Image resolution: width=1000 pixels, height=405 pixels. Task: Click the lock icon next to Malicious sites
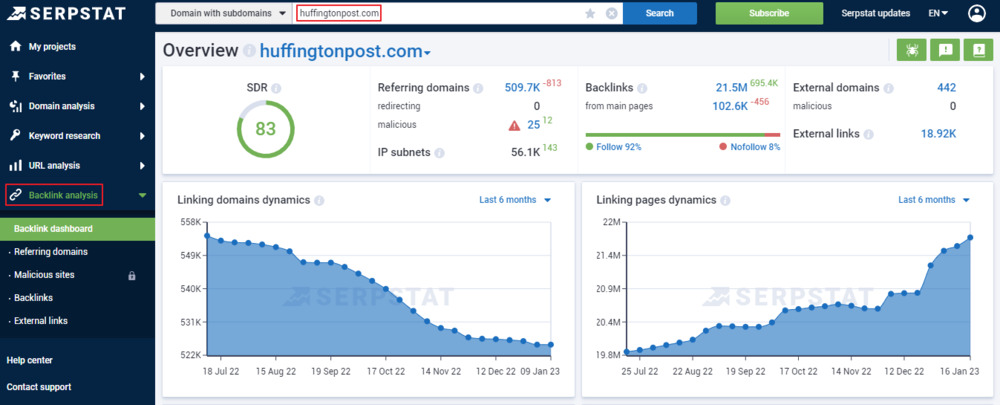pyautogui.click(x=132, y=276)
